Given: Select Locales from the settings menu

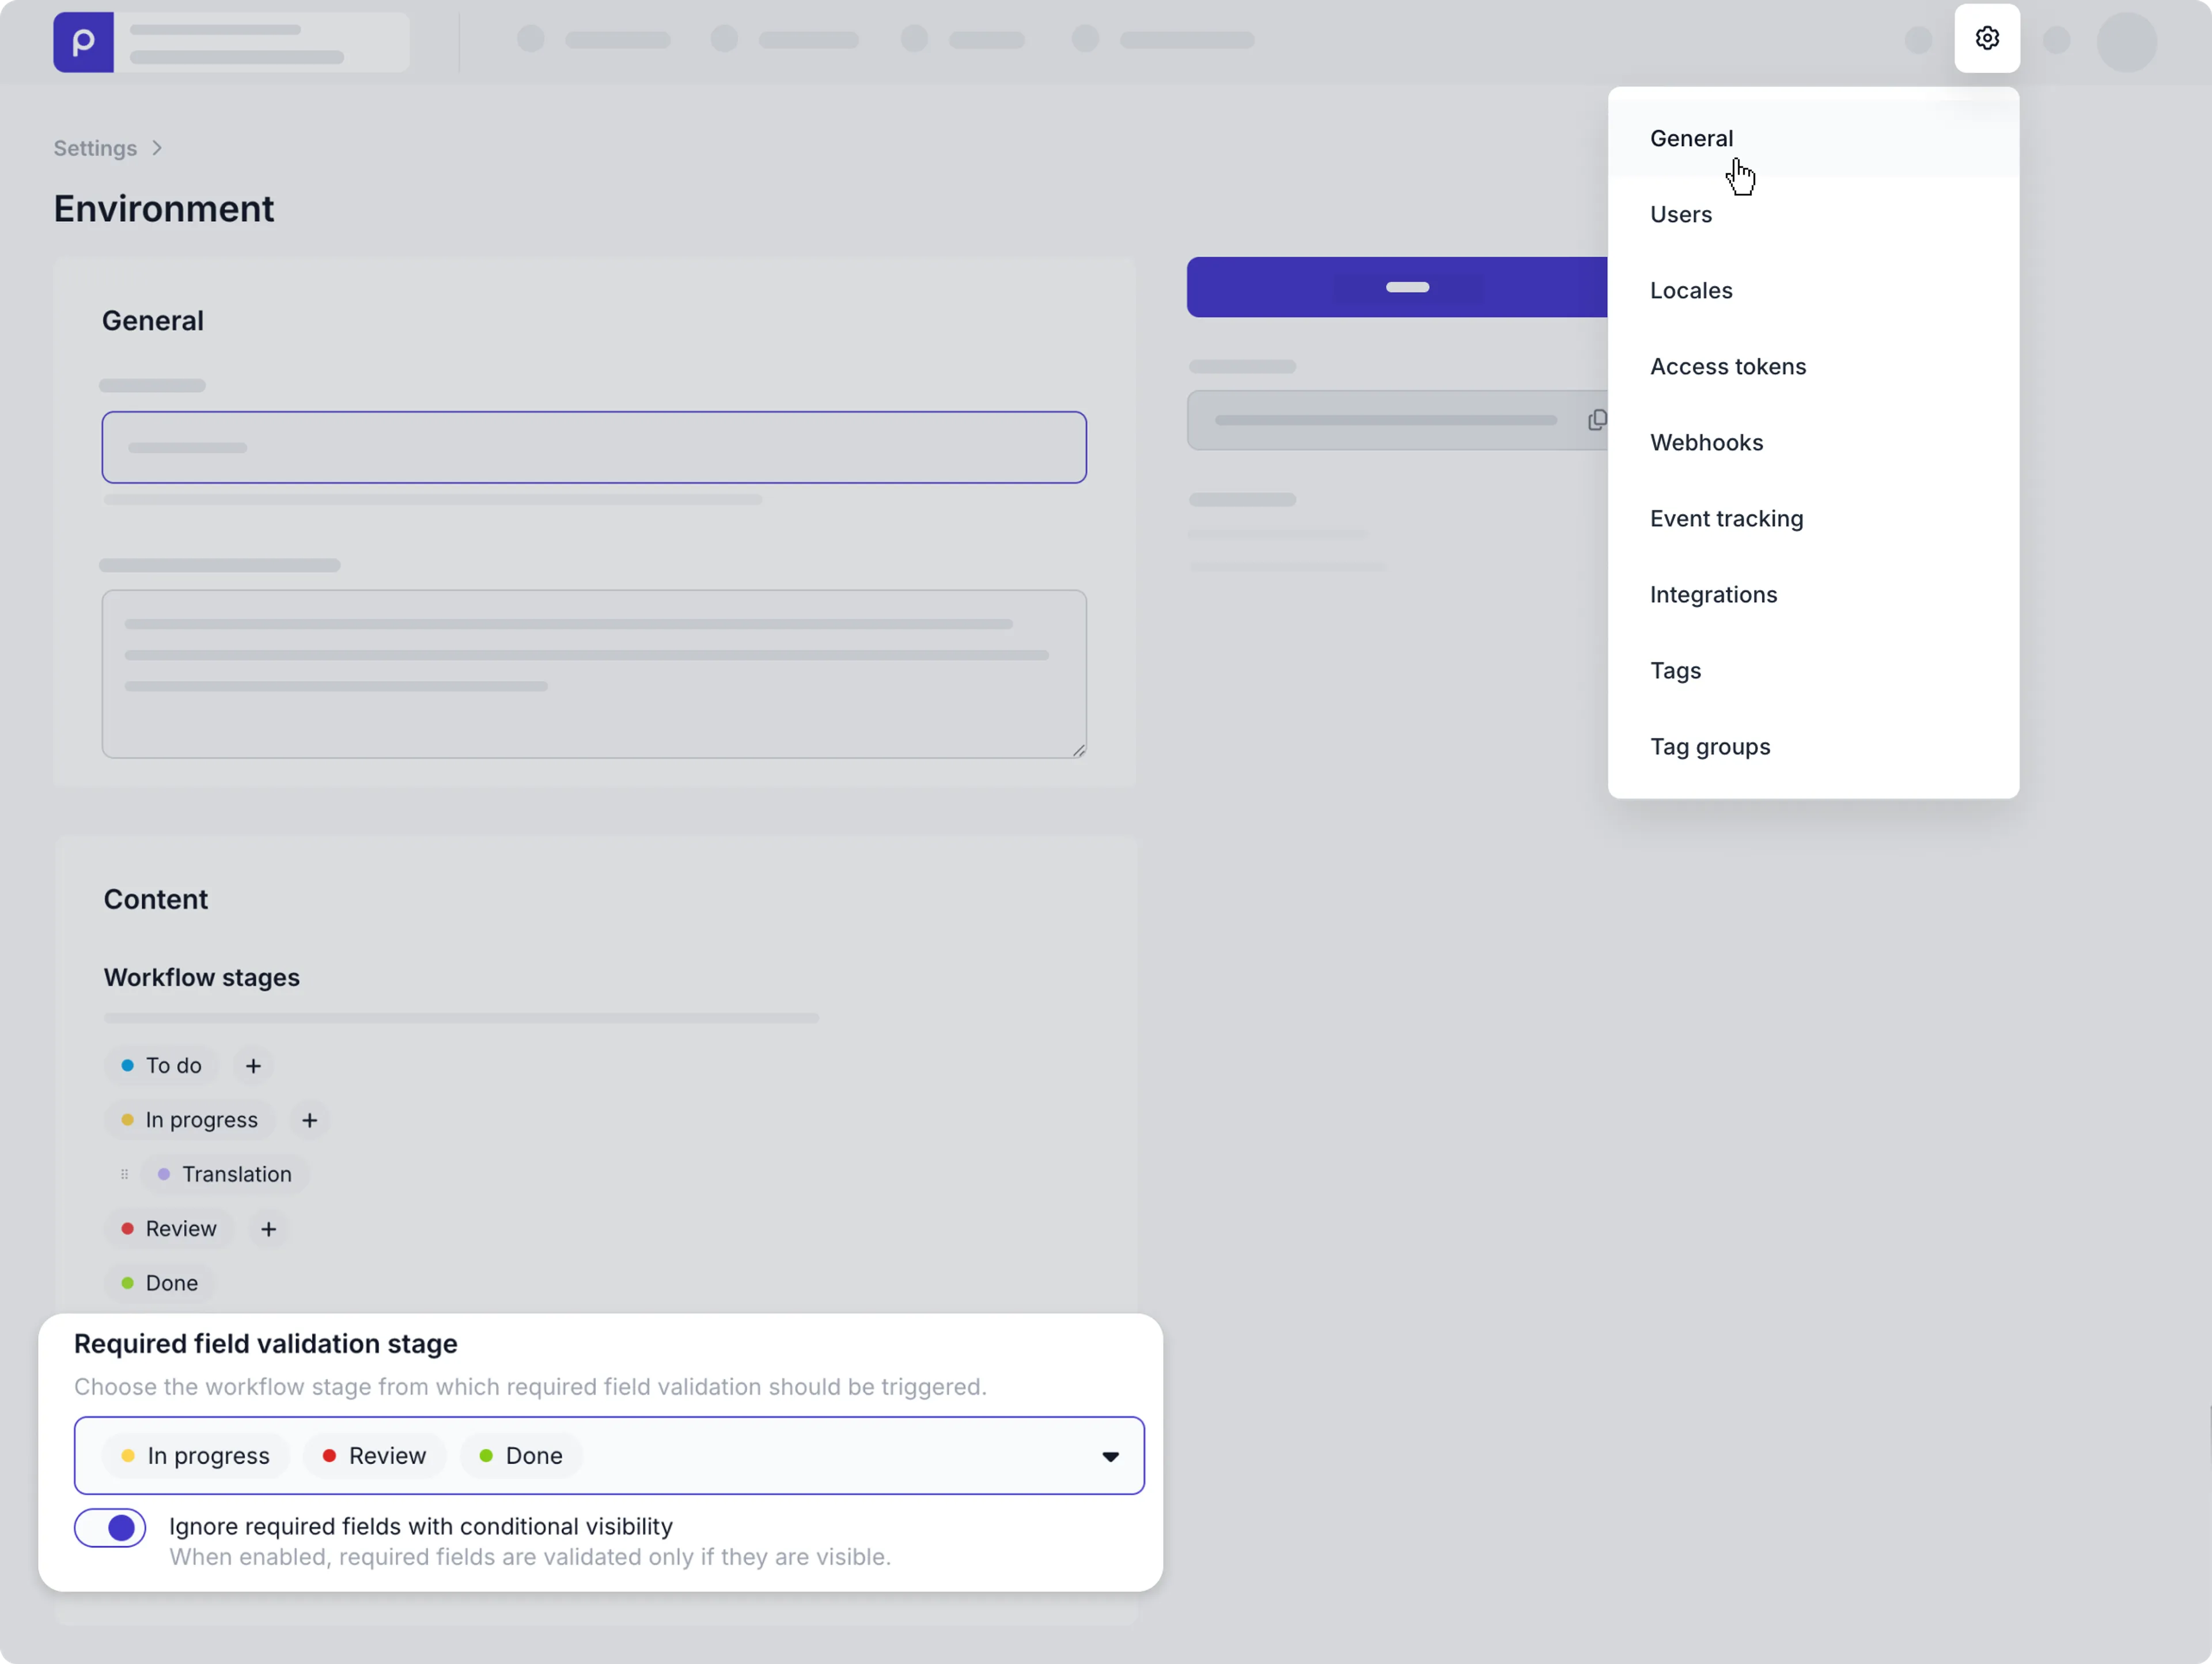Looking at the screenshot, I should (x=1691, y=290).
